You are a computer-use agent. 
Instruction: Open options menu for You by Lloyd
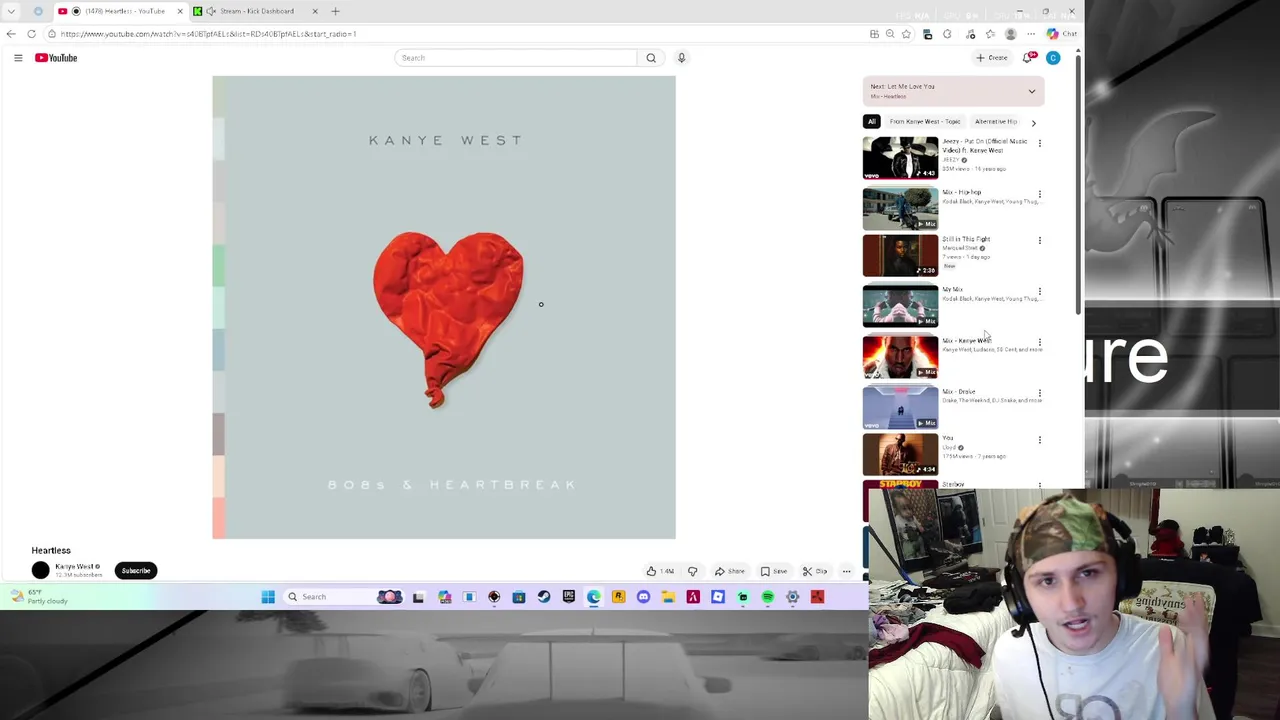(1039, 440)
